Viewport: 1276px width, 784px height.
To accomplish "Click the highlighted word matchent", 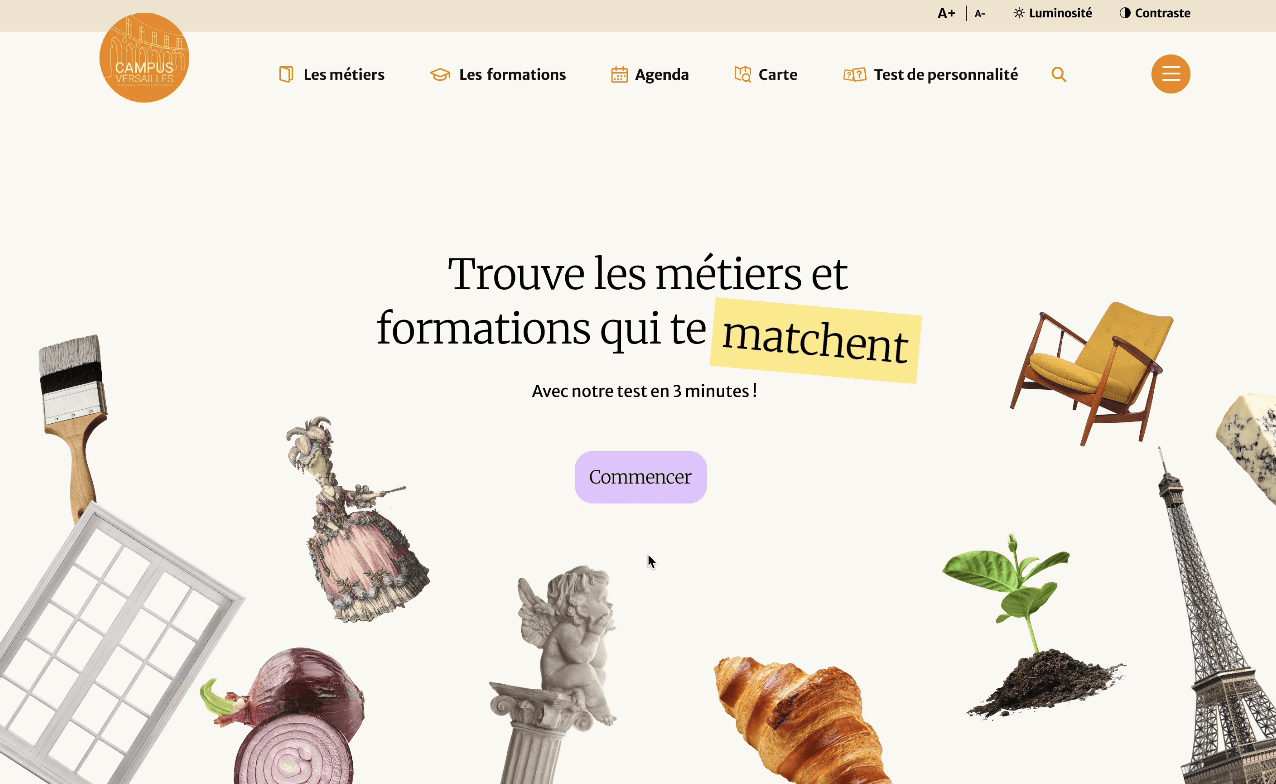I will [815, 340].
